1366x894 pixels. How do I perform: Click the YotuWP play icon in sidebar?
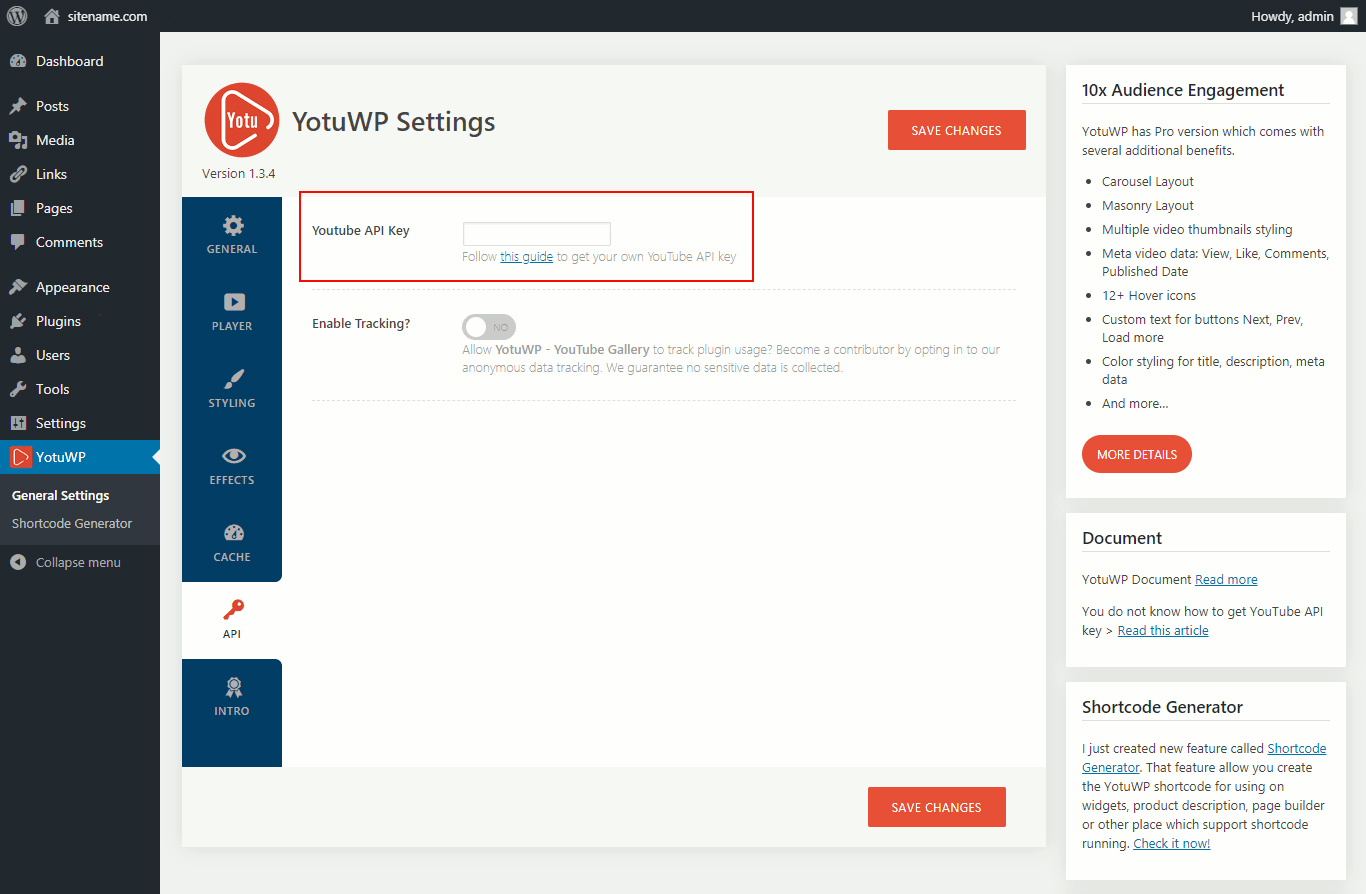[x=20, y=457]
